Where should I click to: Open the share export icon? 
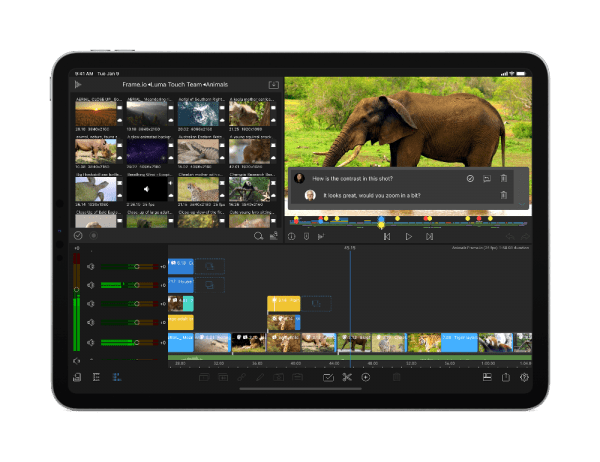point(505,377)
